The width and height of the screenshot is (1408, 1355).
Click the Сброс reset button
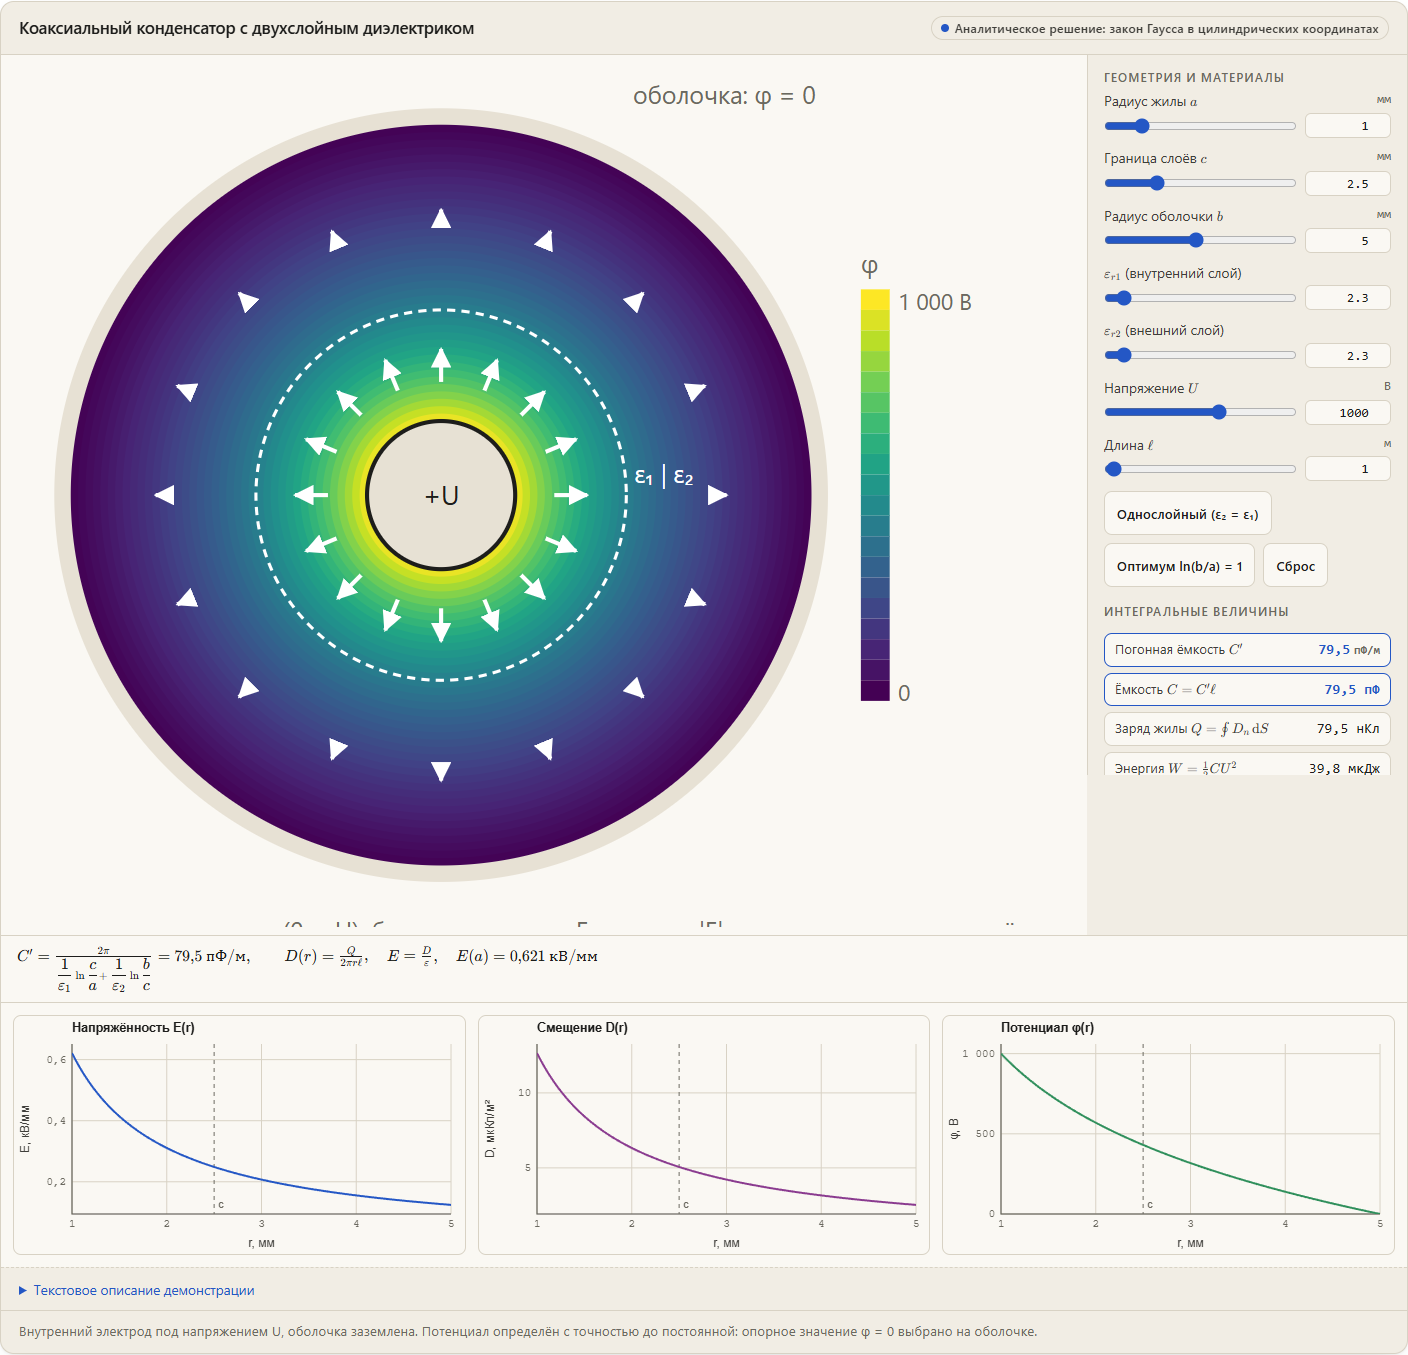tap(1295, 566)
